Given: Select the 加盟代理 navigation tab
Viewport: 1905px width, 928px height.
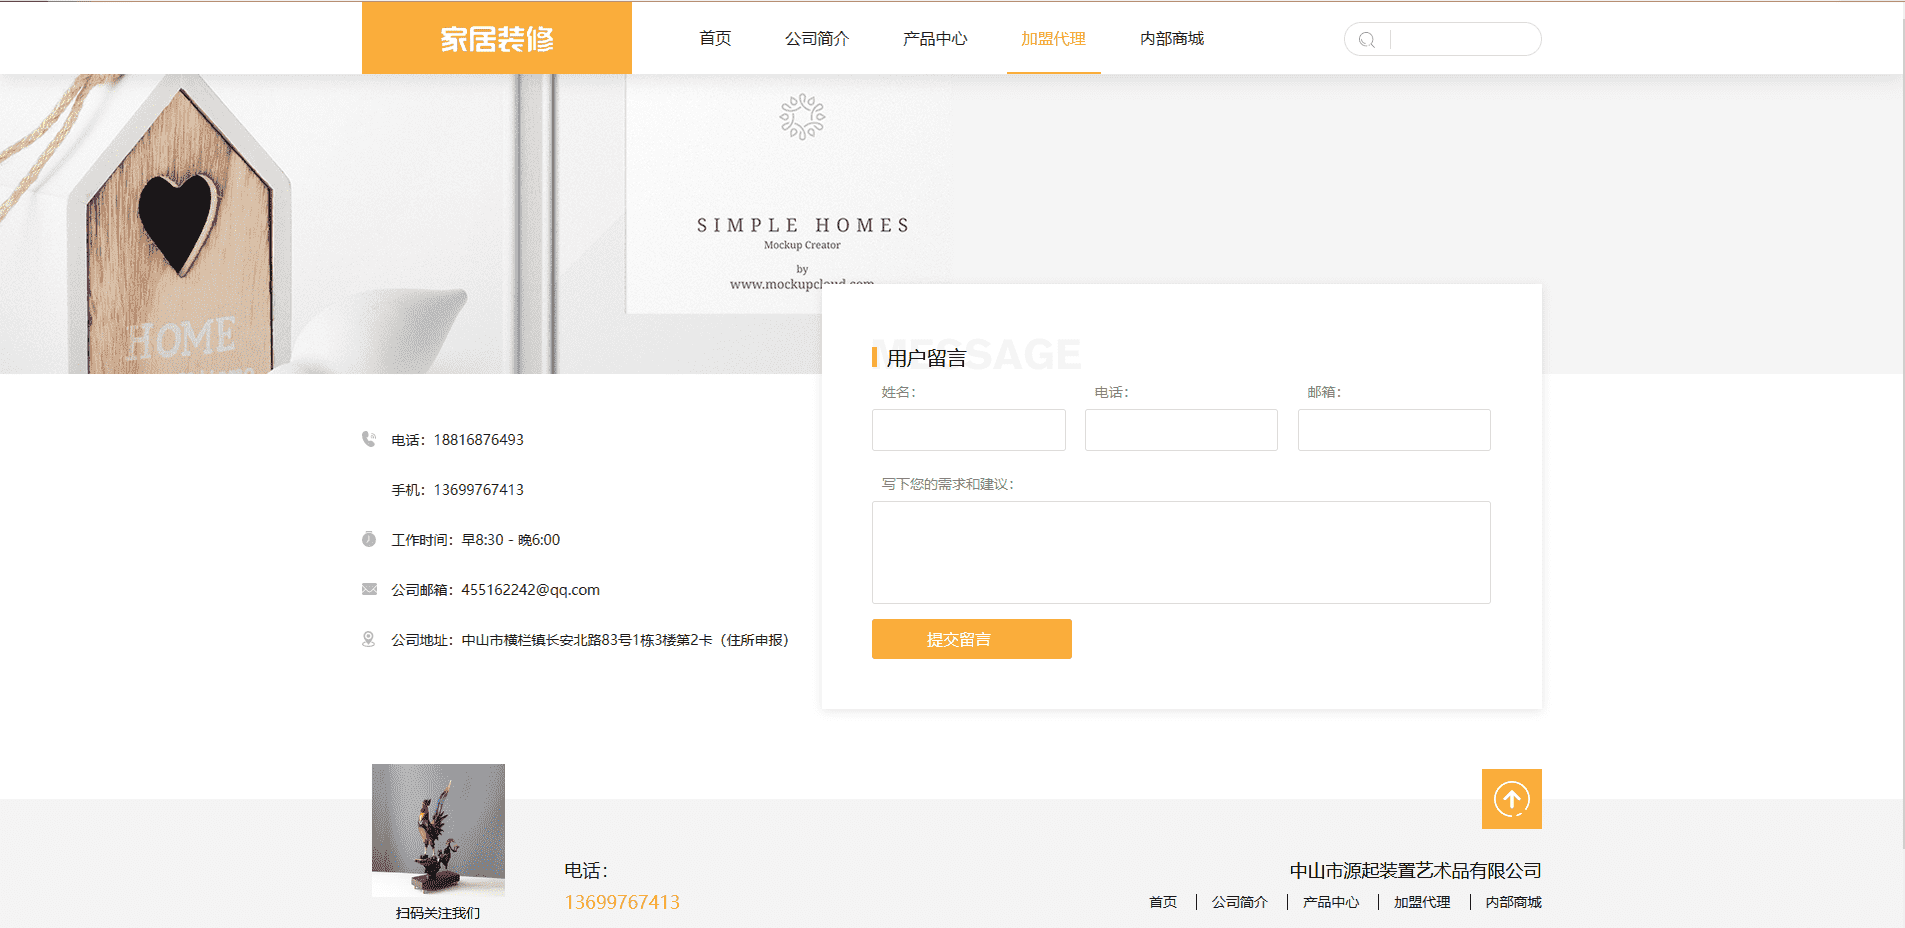Looking at the screenshot, I should [1053, 38].
